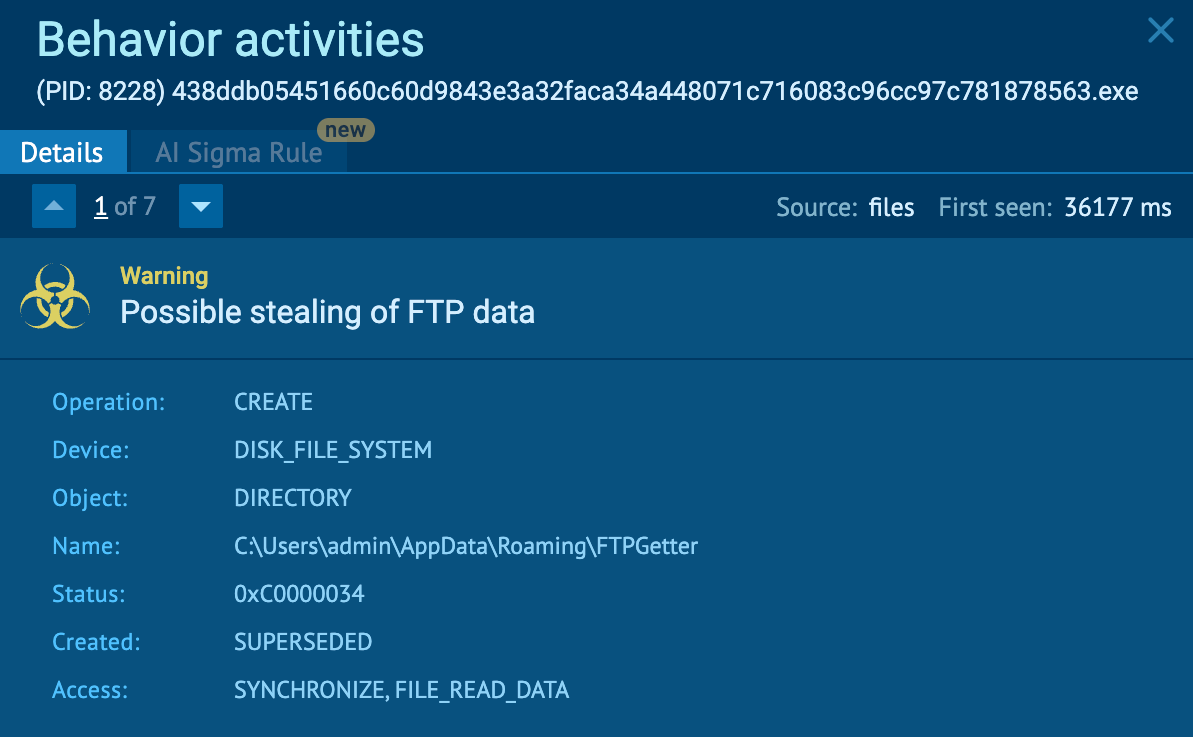
Task: Click the 'Object:' field label
Action: [x=90, y=497]
